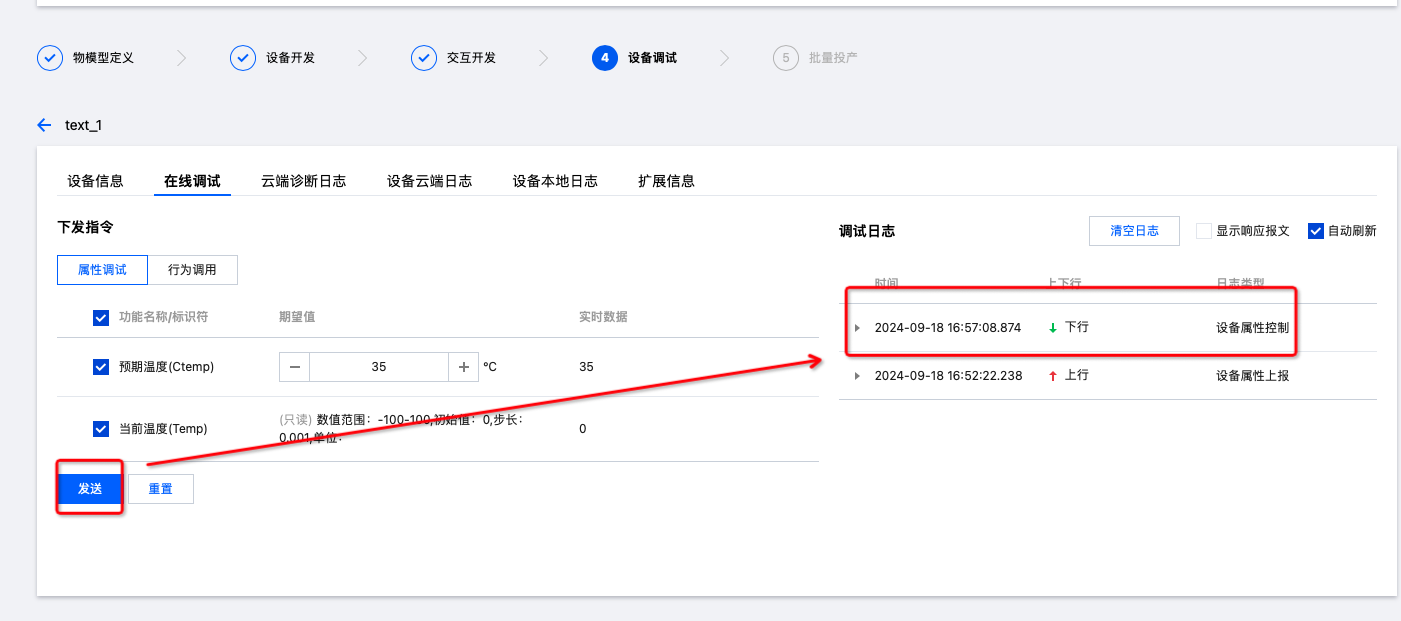The width and height of the screenshot is (1401, 621).
Task: Click step 4 设备调试 circle icon
Action: tap(605, 58)
